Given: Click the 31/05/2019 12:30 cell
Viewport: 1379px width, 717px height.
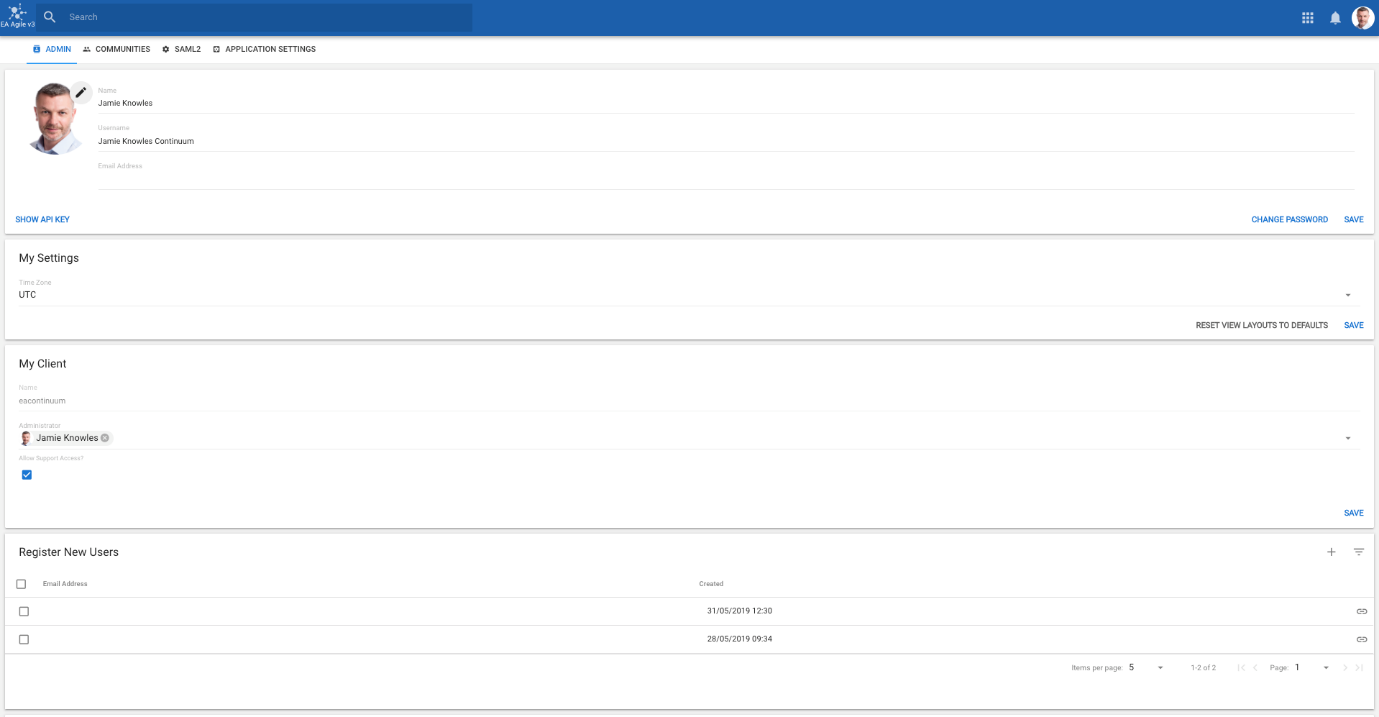Looking at the screenshot, I should (739, 611).
